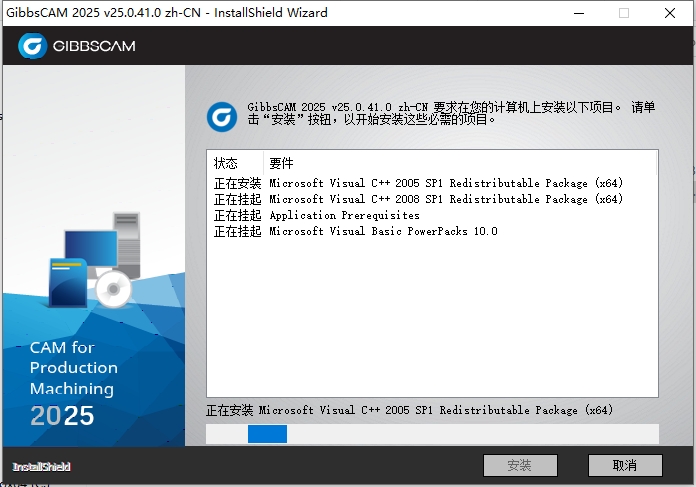Click the status line below the list
696x487 pixels.
(410, 410)
